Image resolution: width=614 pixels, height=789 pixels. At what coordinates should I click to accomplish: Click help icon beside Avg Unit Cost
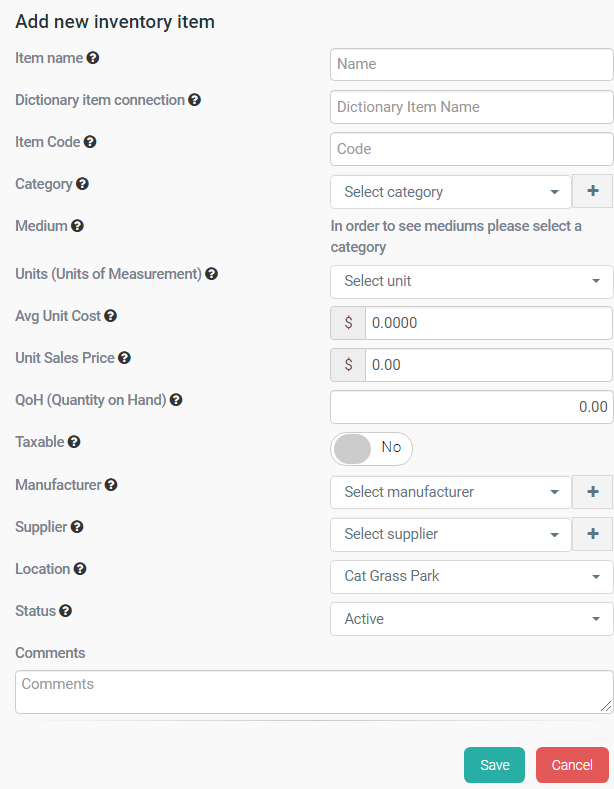point(111,316)
